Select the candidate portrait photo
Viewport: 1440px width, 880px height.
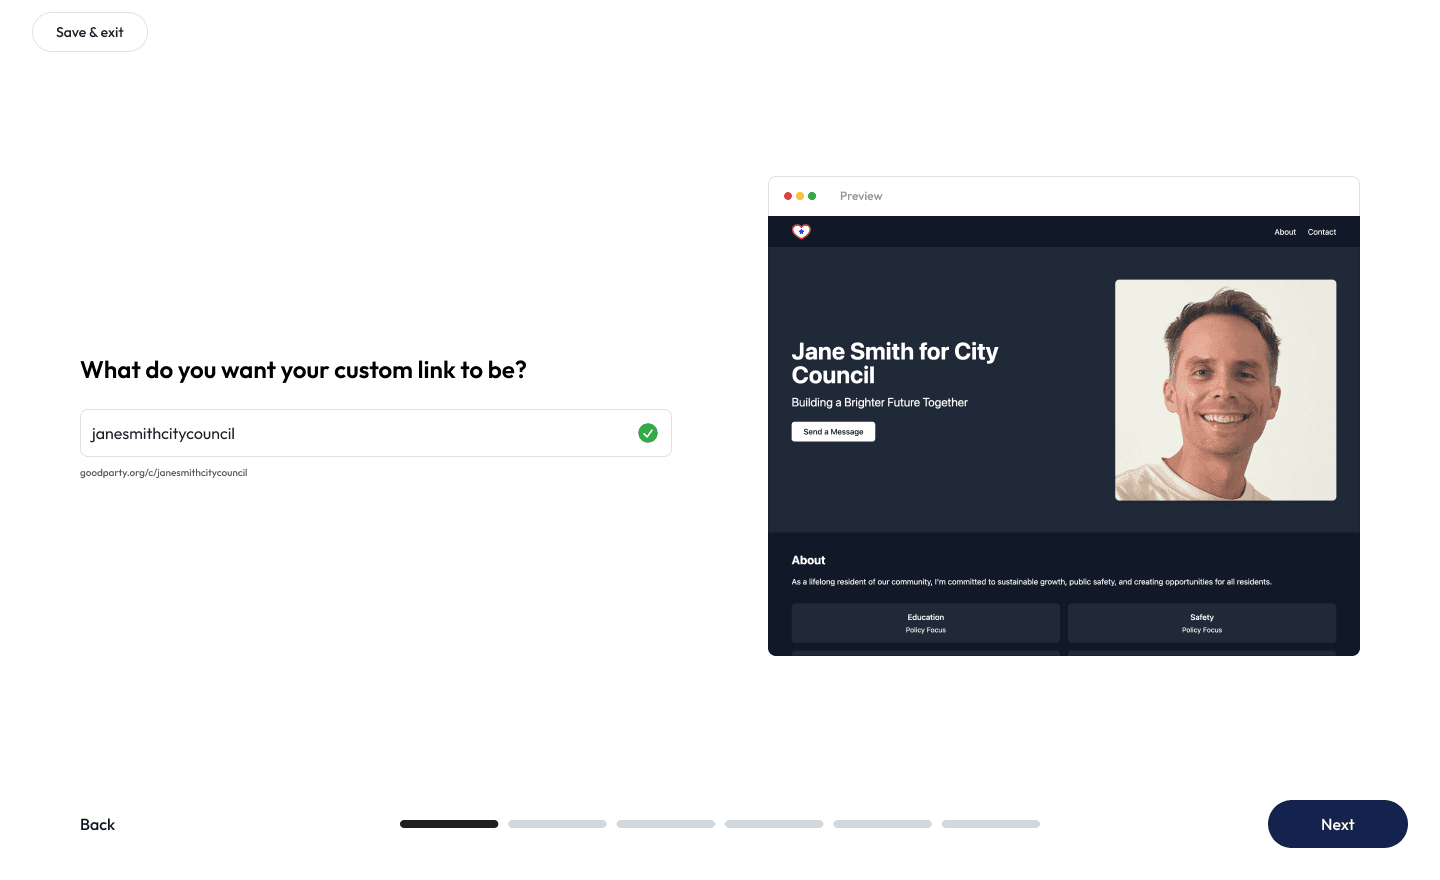pos(1225,390)
